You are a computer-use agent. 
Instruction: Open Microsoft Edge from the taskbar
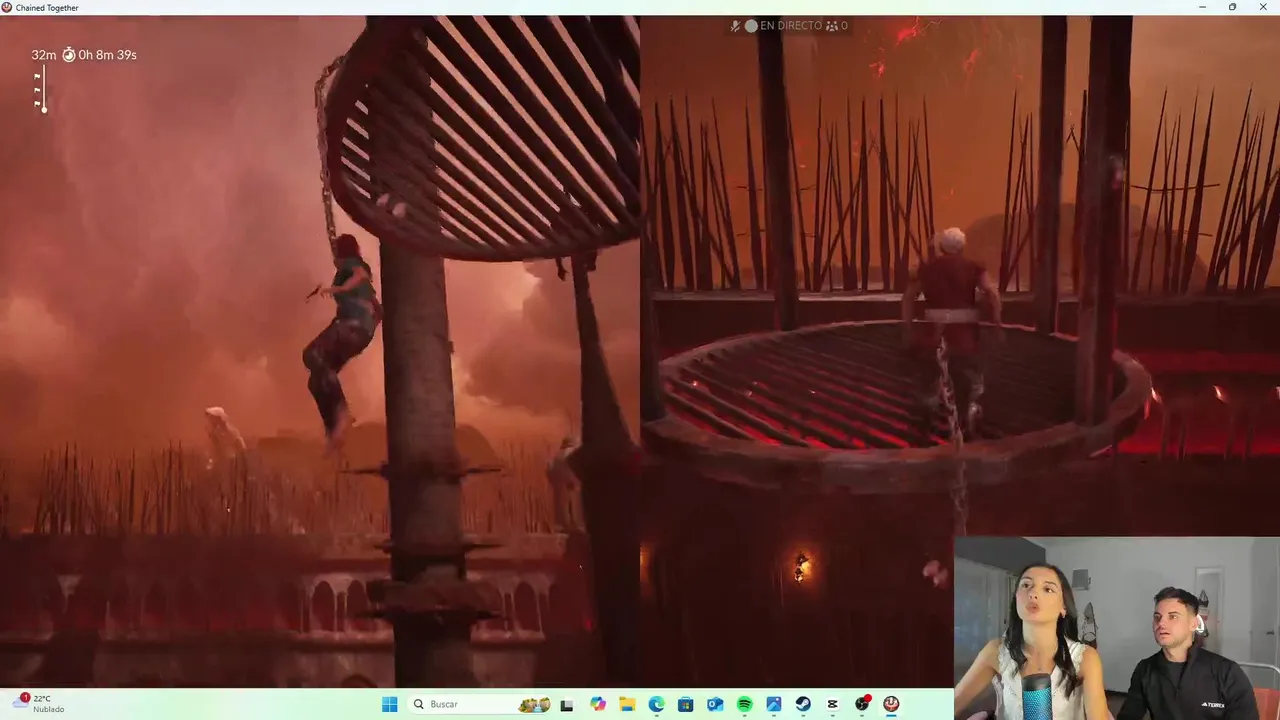click(656, 704)
